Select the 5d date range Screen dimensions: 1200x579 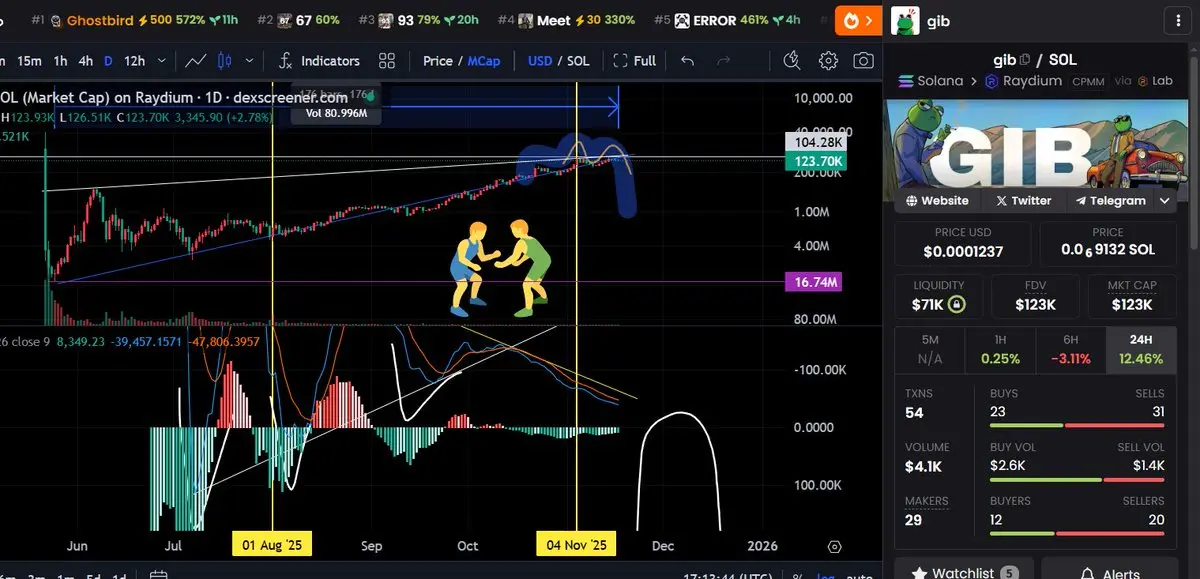tap(92, 576)
